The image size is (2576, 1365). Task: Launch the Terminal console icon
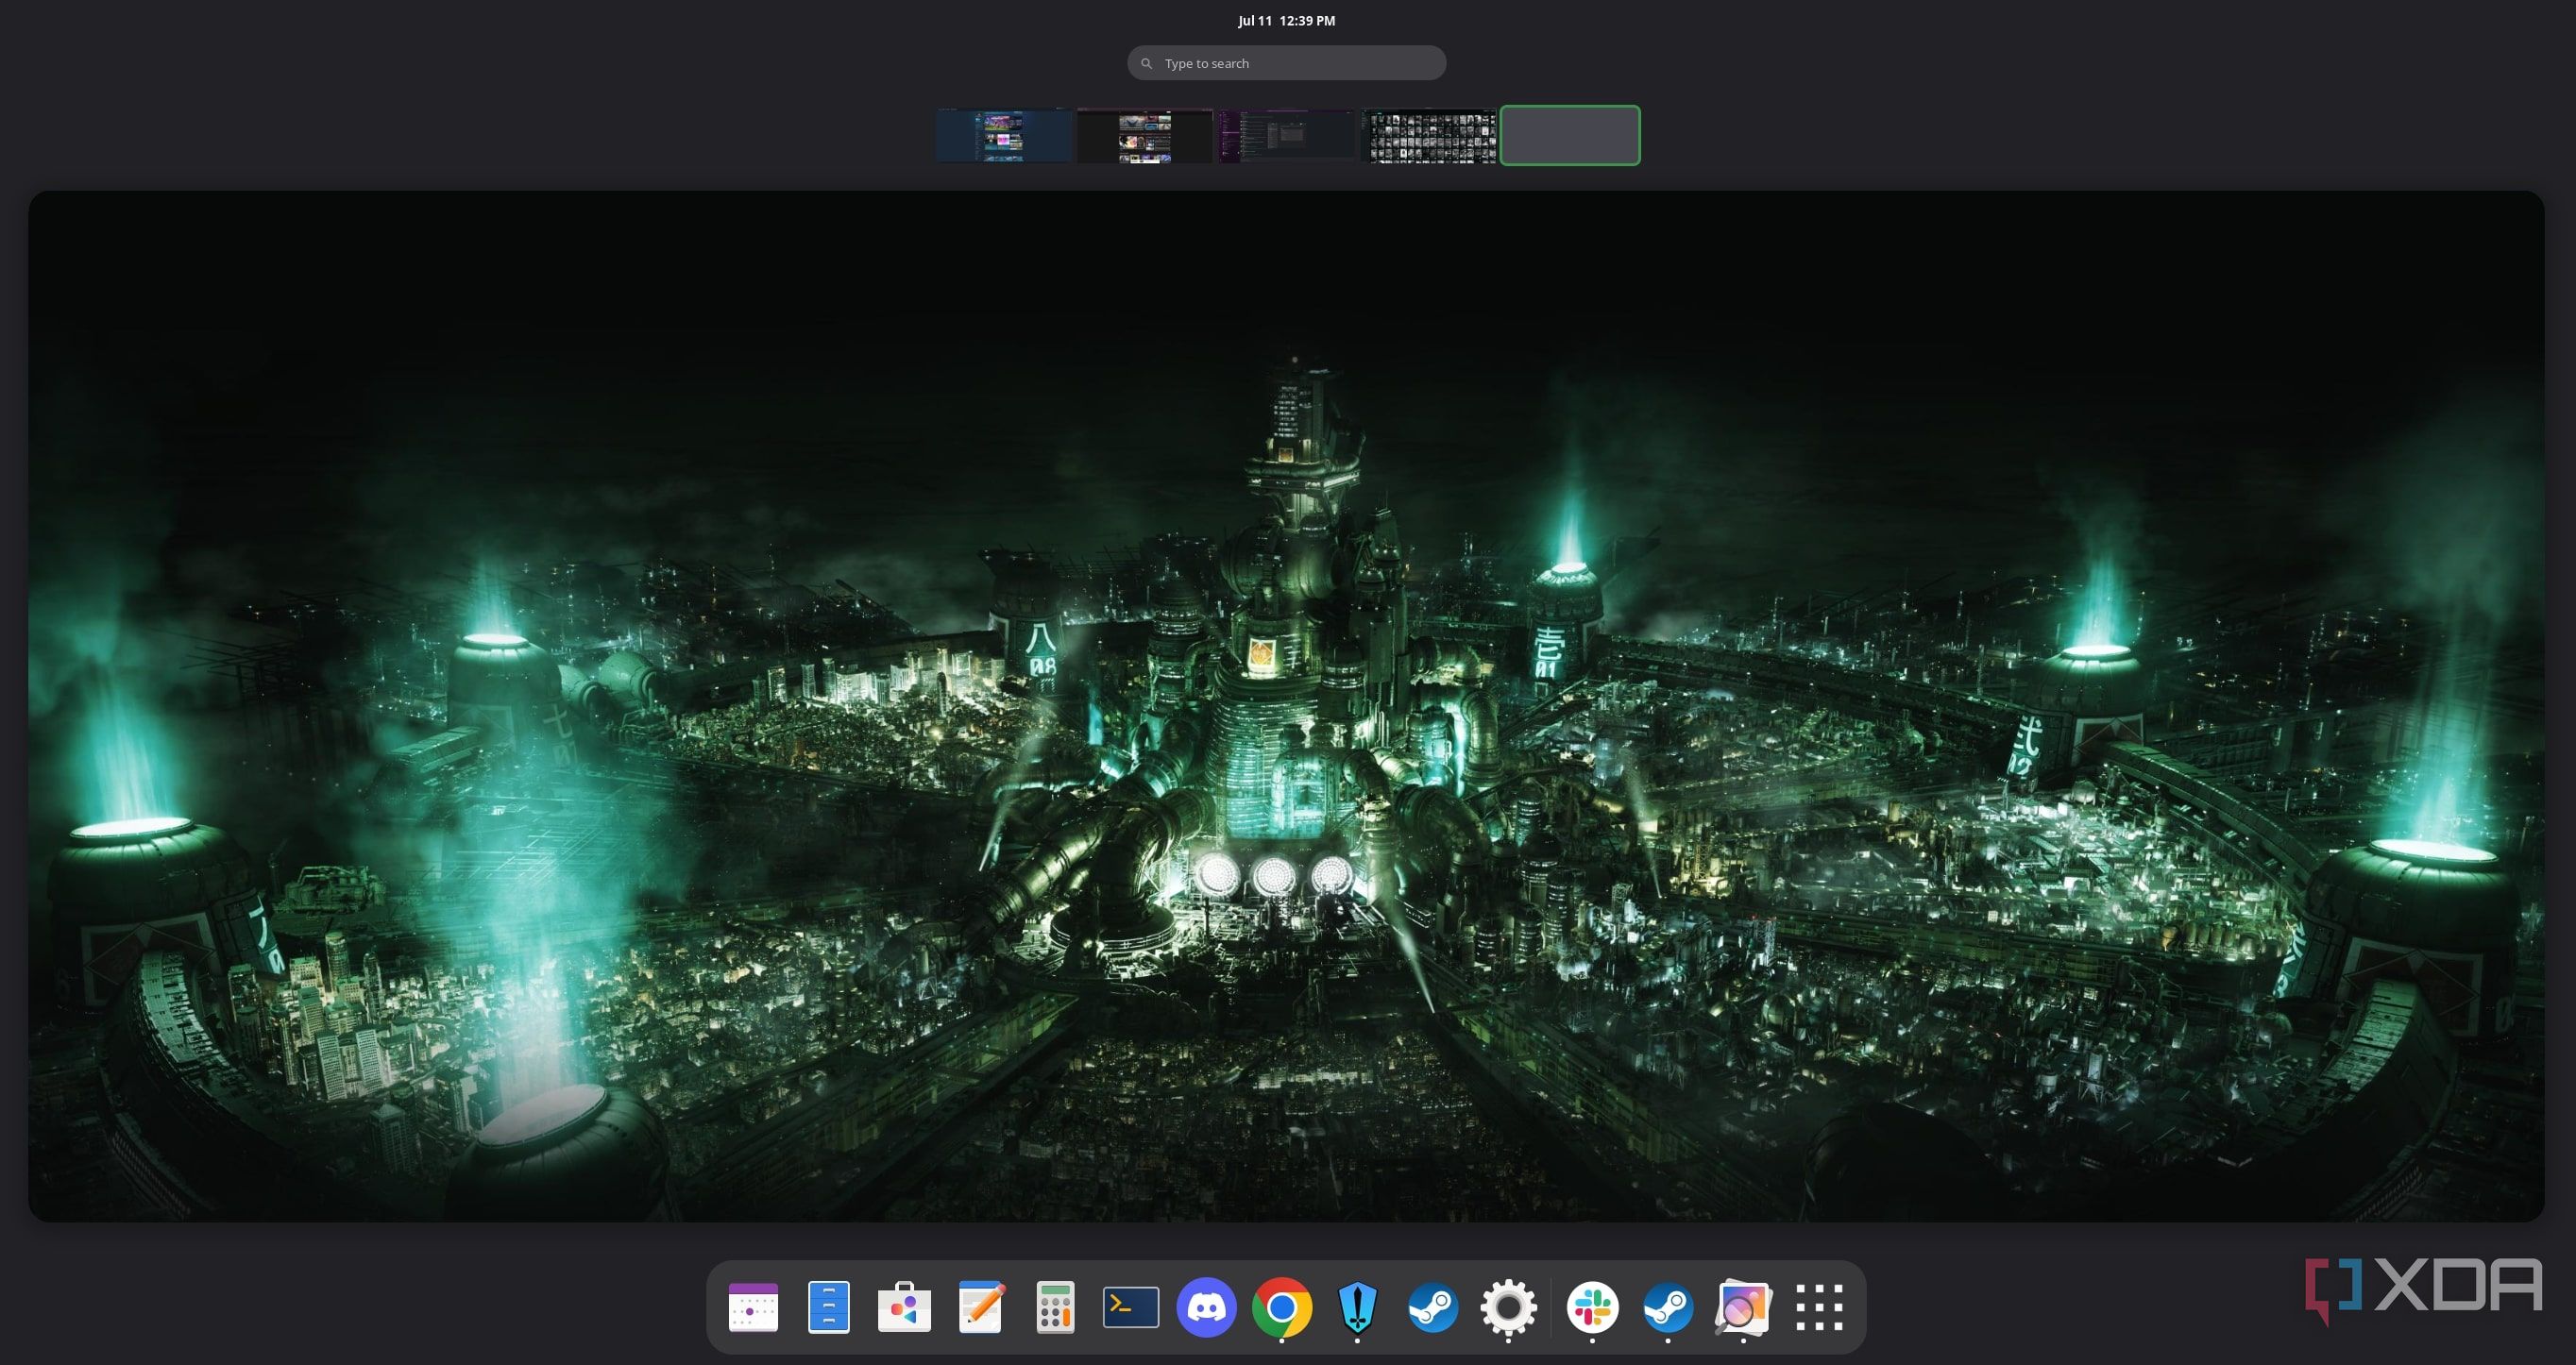coord(1131,1307)
